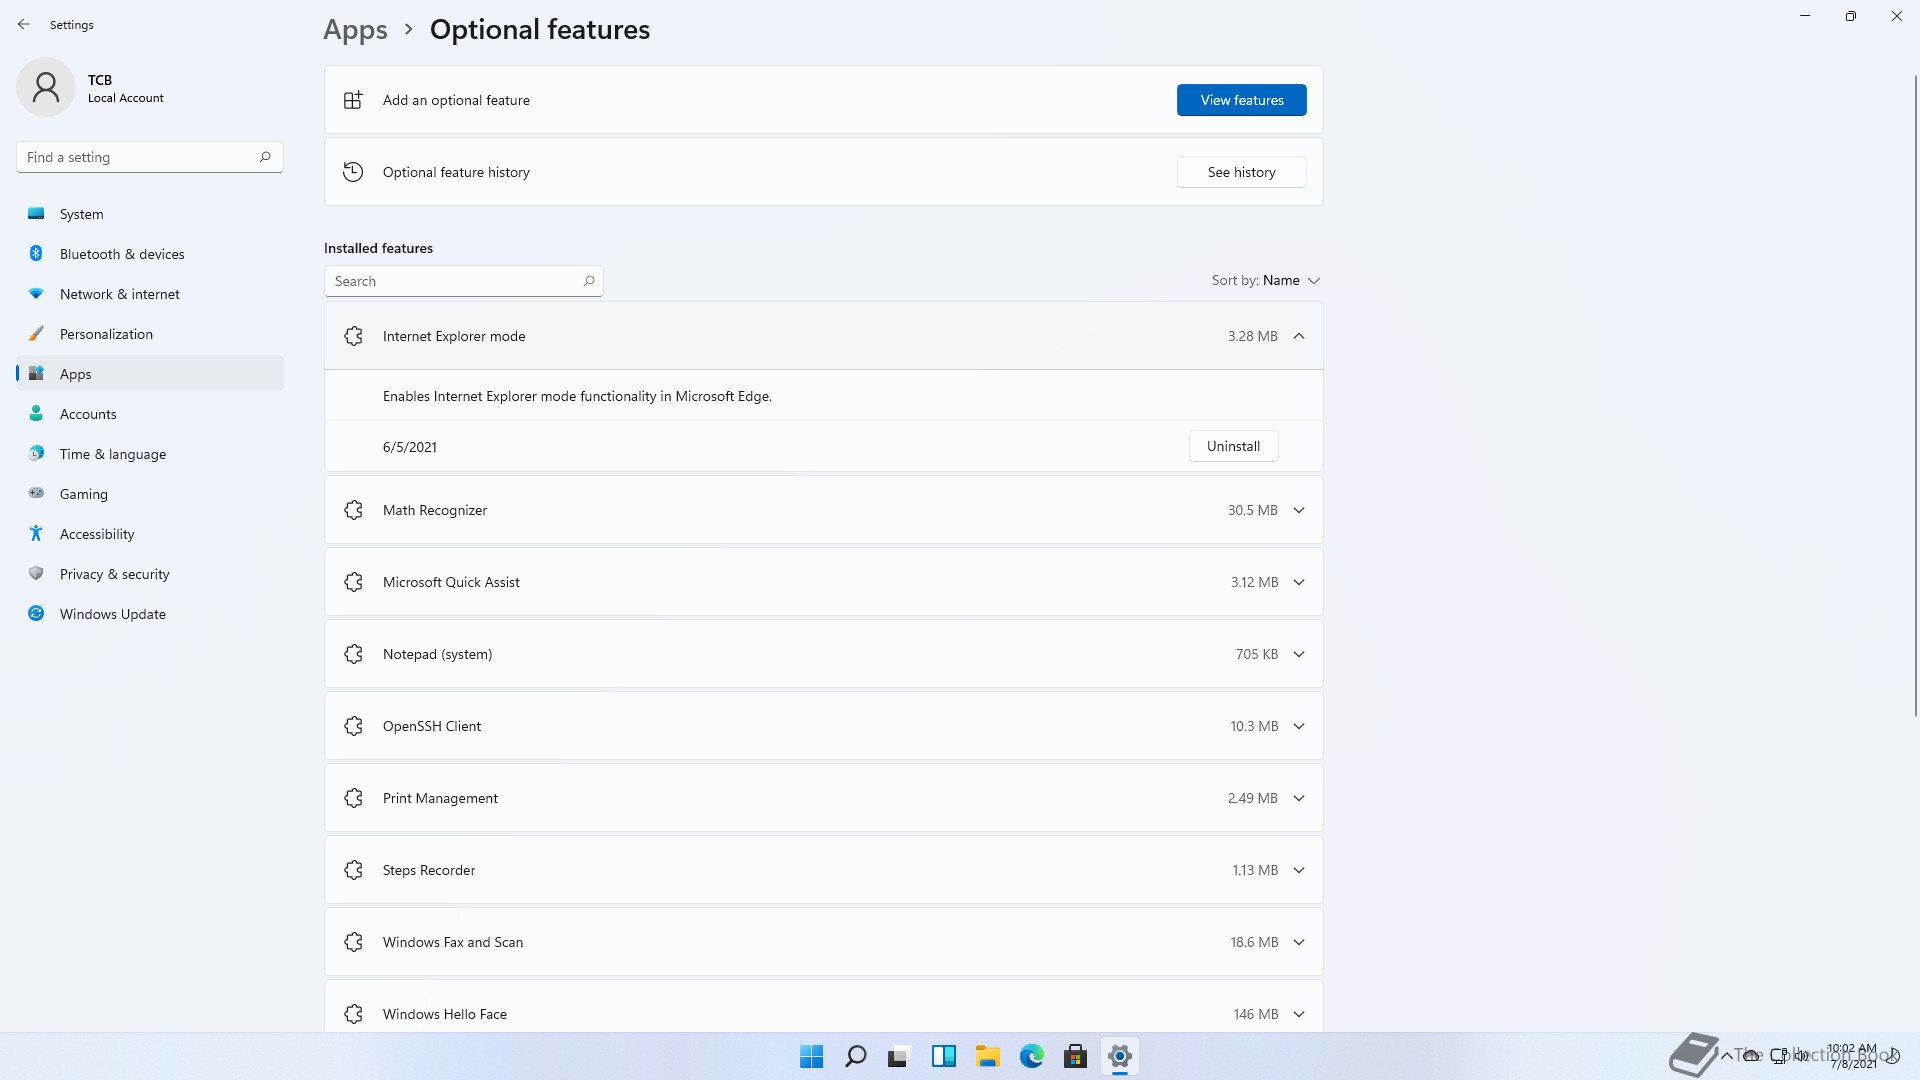The image size is (1920, 1080).
Task: Click the Installed features Search box
Action: click(x=464, y=281)
